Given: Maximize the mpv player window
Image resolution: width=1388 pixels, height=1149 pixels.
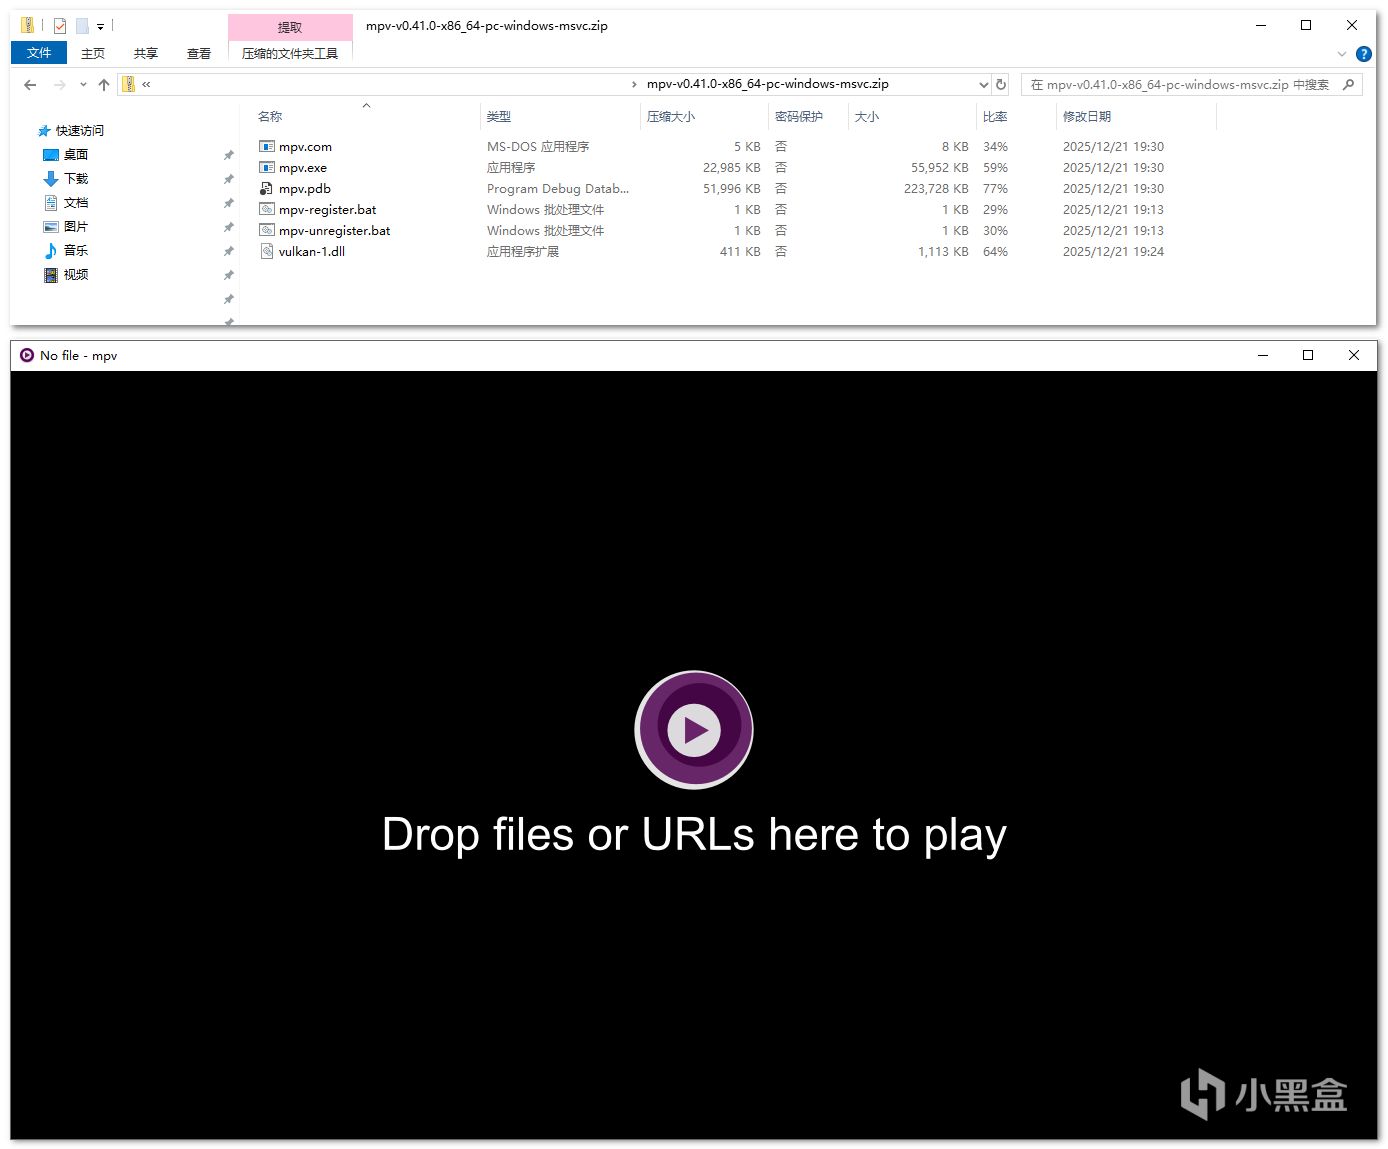Looking at the screenshot, I should tap(1308, 355).
